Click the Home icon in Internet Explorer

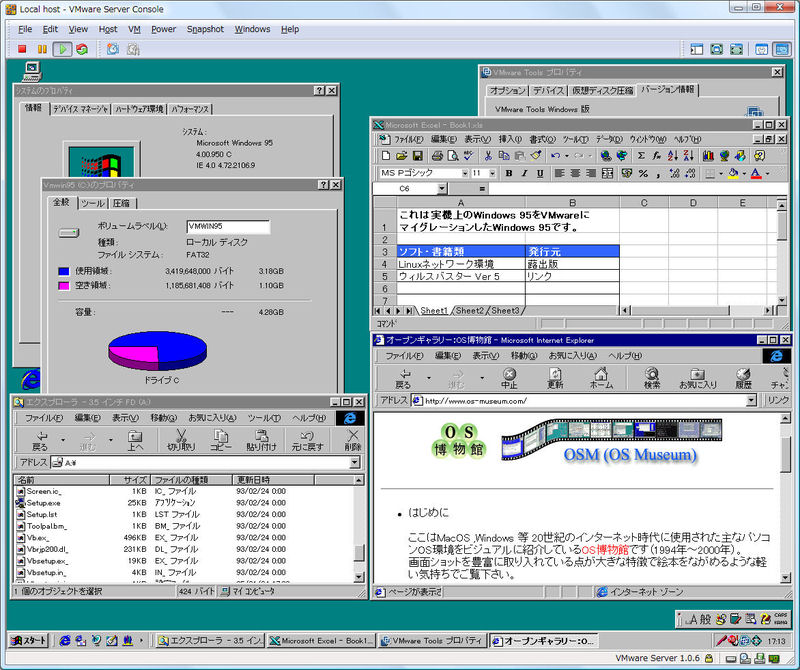click(601, 378)
